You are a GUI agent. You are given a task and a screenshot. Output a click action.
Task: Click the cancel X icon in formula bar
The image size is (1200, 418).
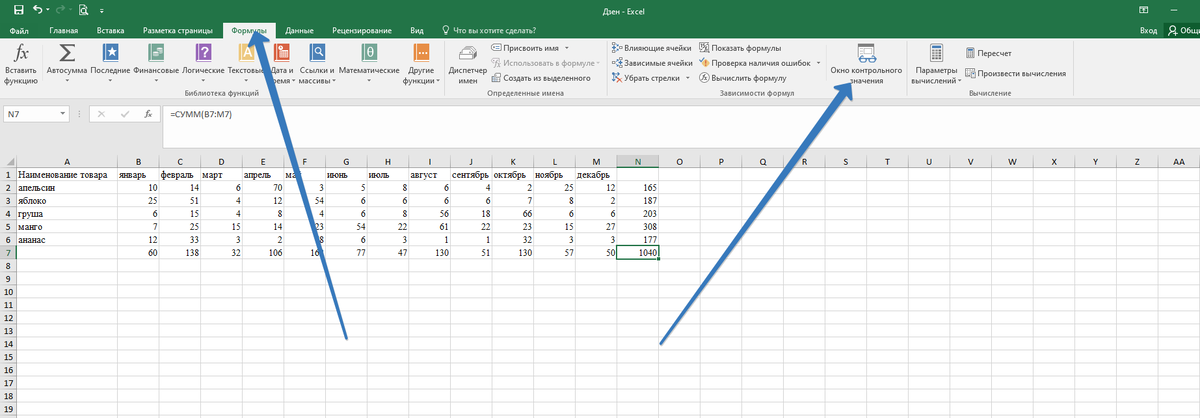[x=101, y=114]
